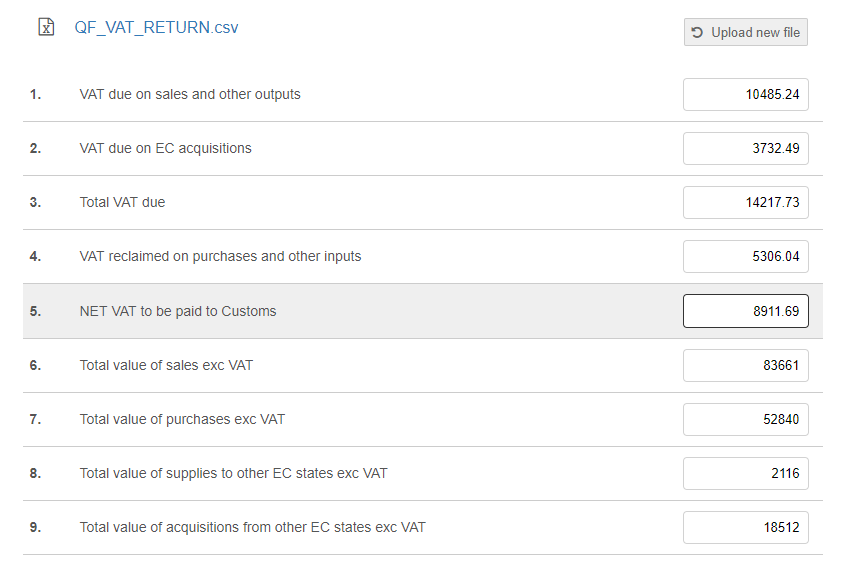
Task: Open the QF_VAT_RETURN.csv file link
Action: (156, 28)
